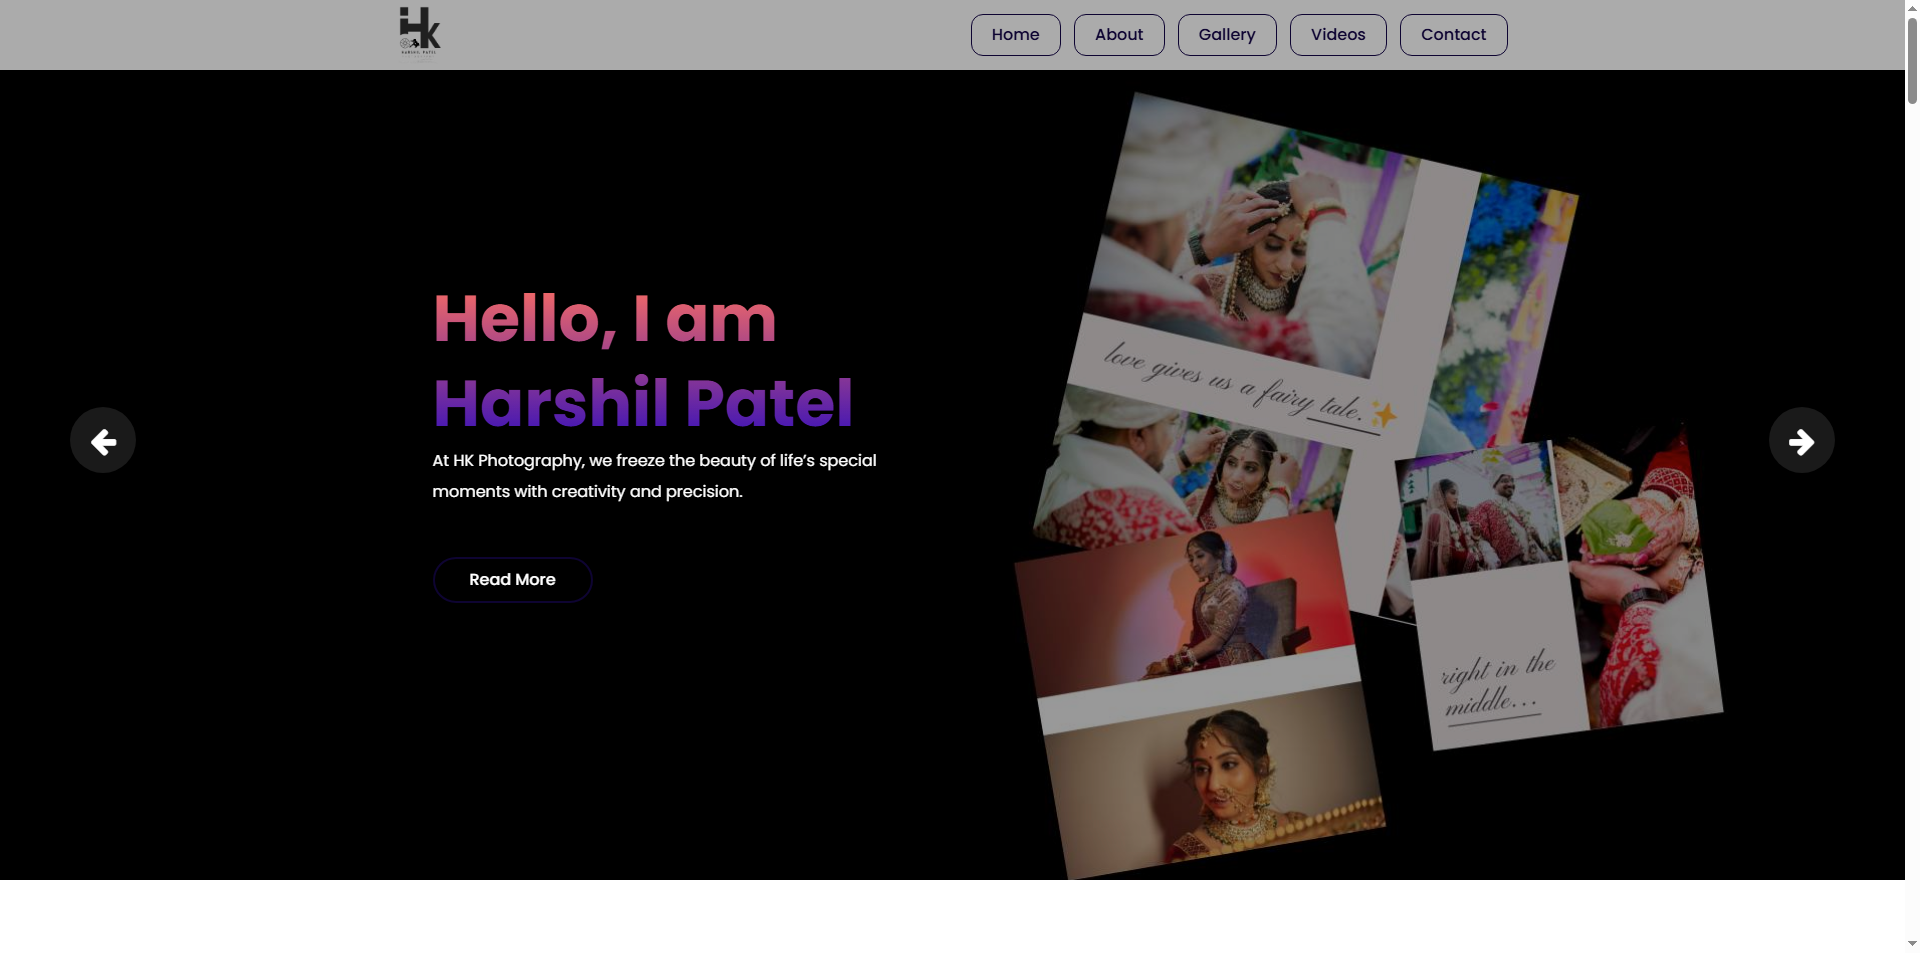Screen dimensions: 1920x953
Task: Open the Home nav item
Action: tap(1015, 35)
